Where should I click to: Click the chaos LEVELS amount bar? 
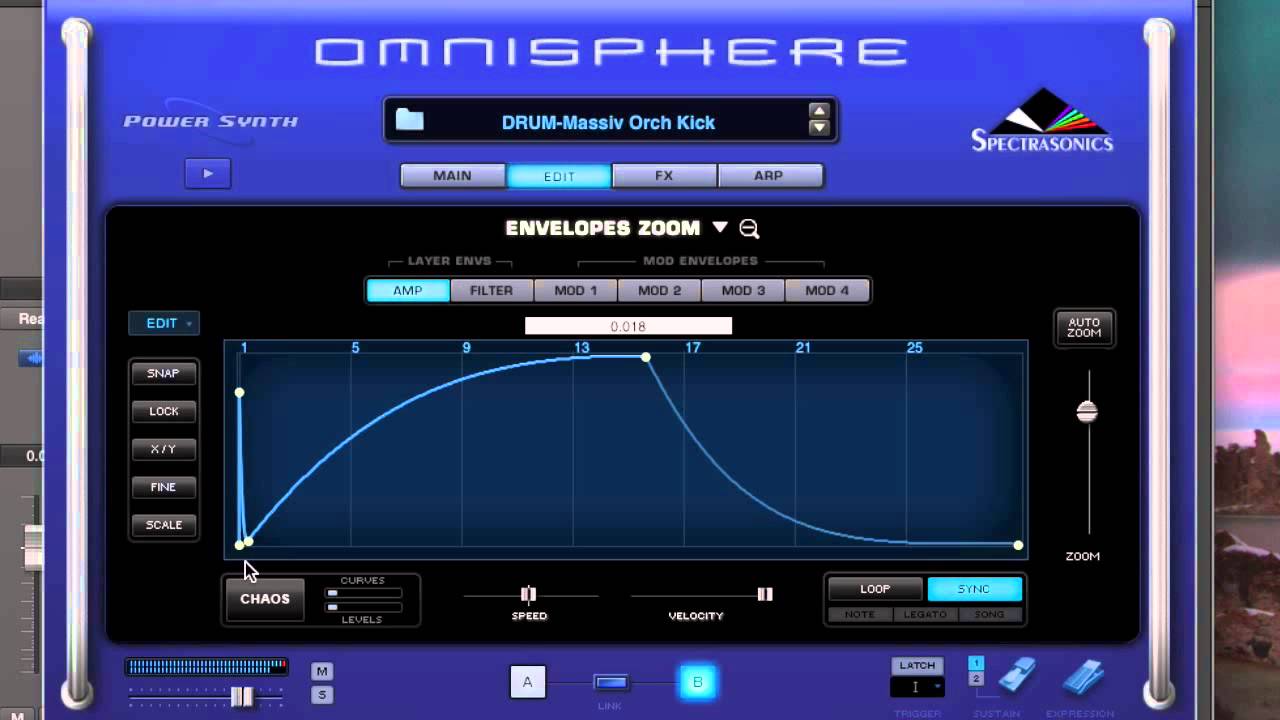pos(363,607)
